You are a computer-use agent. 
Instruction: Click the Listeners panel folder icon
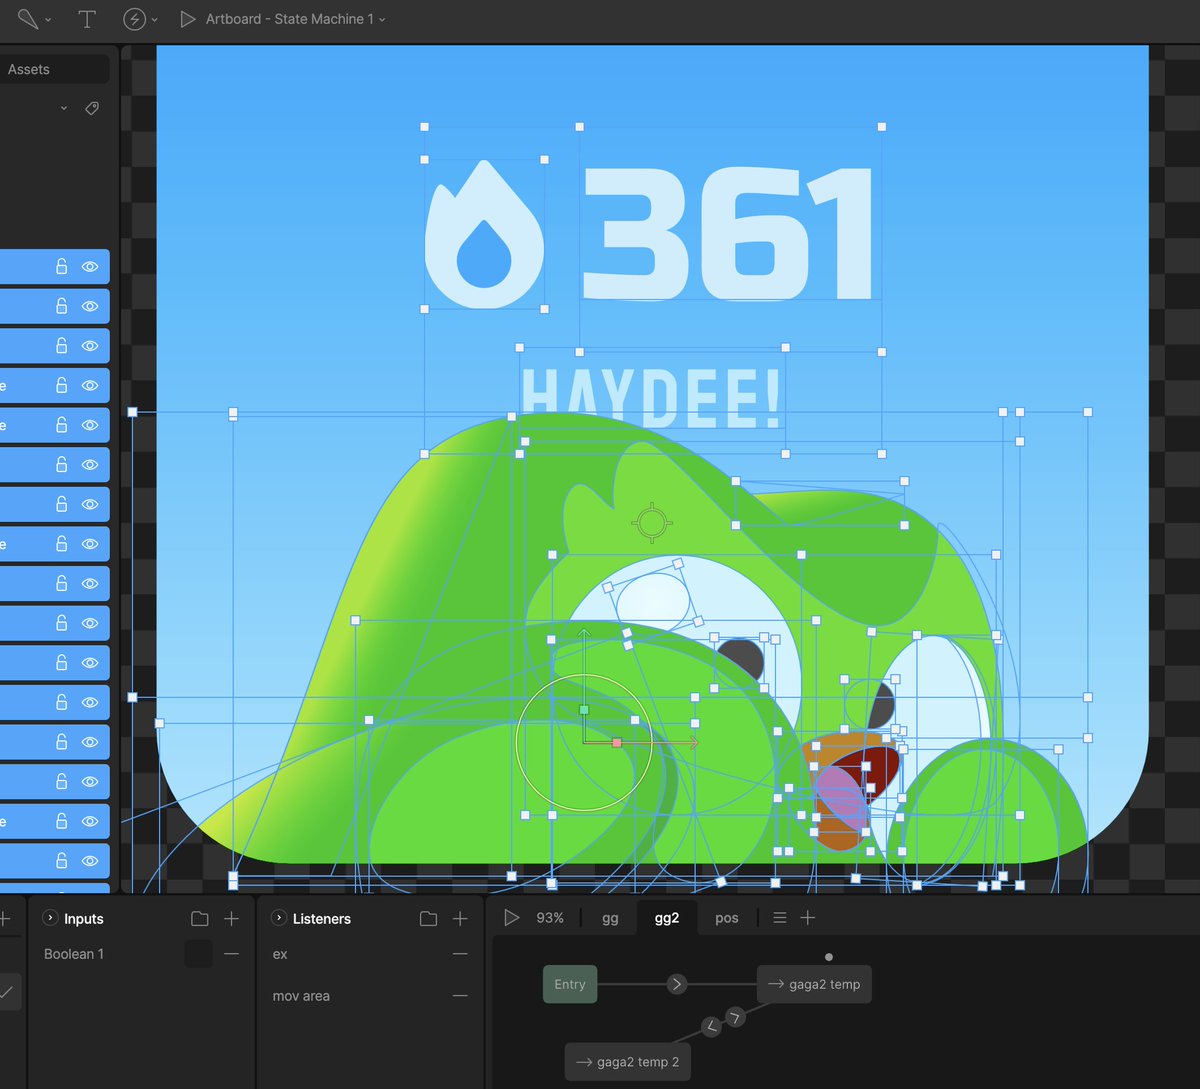429,918
